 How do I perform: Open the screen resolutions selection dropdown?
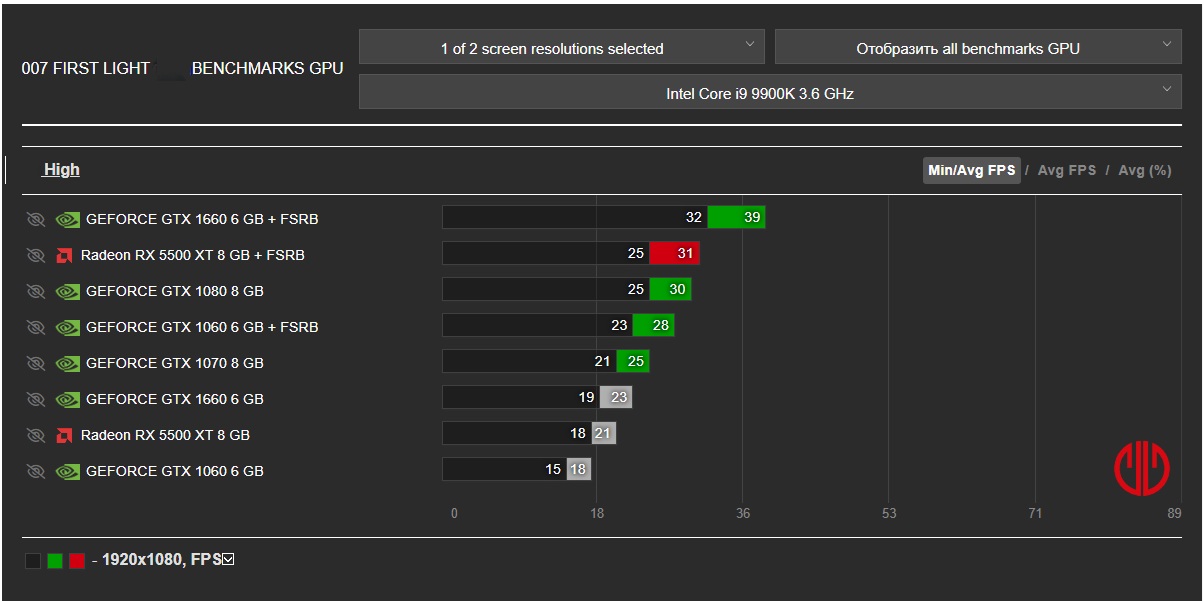(562, 47)
